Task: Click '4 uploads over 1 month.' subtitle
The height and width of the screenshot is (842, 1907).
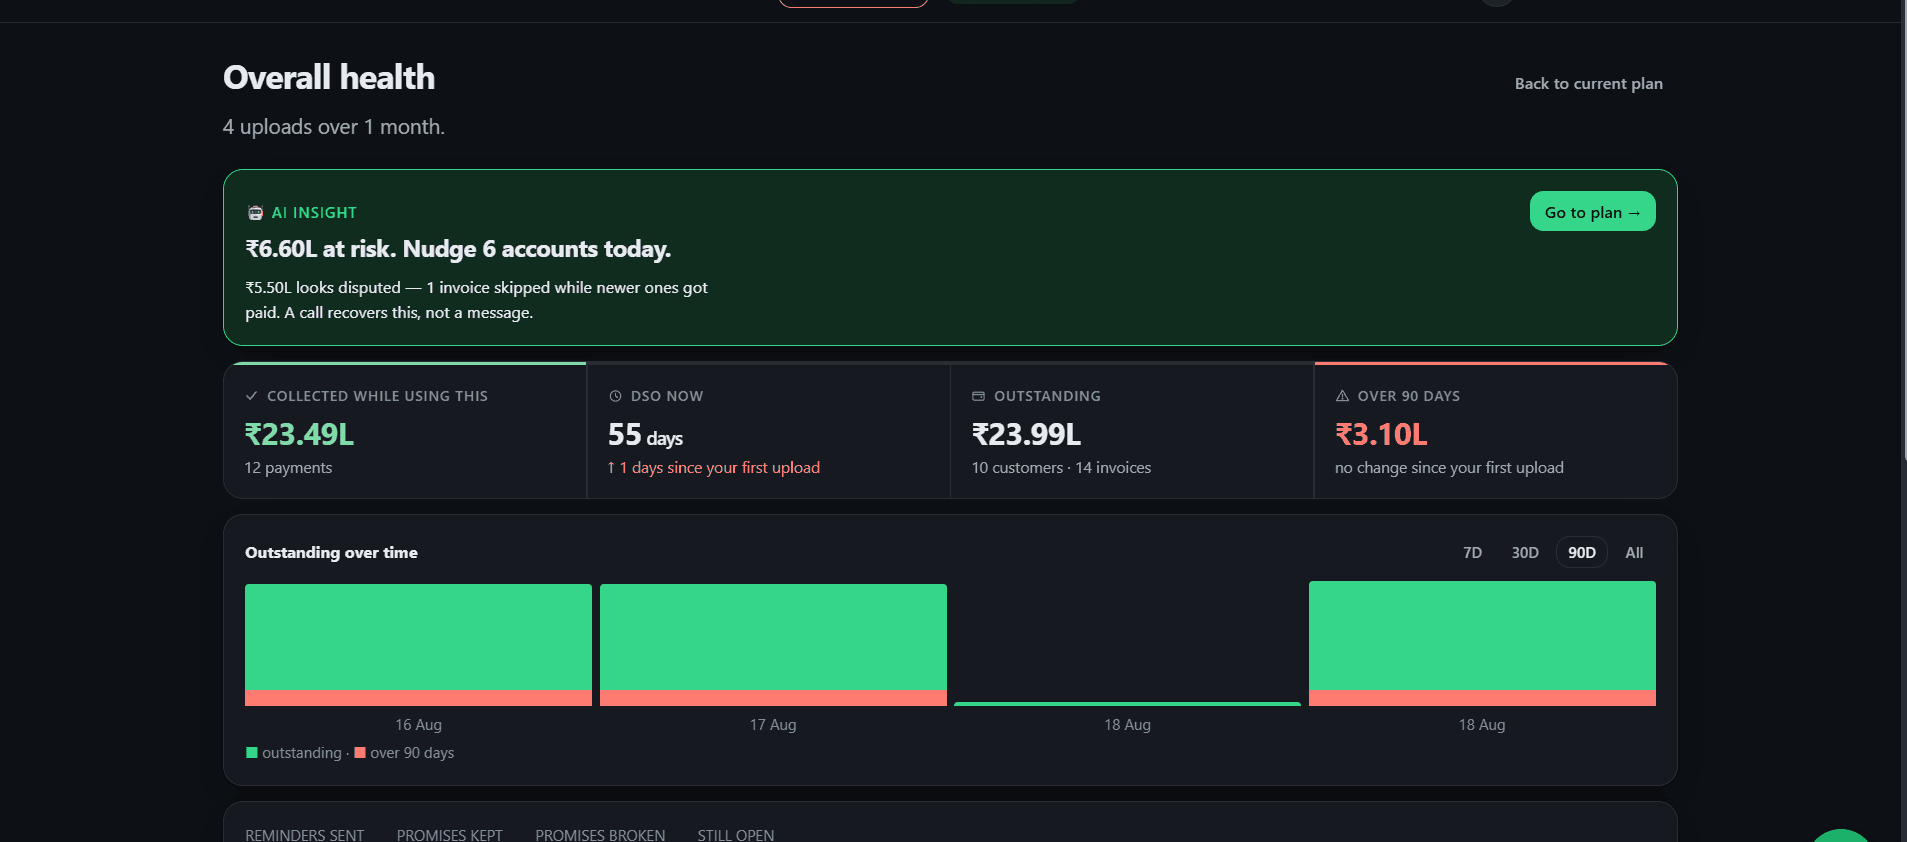Action: (334, 127)
